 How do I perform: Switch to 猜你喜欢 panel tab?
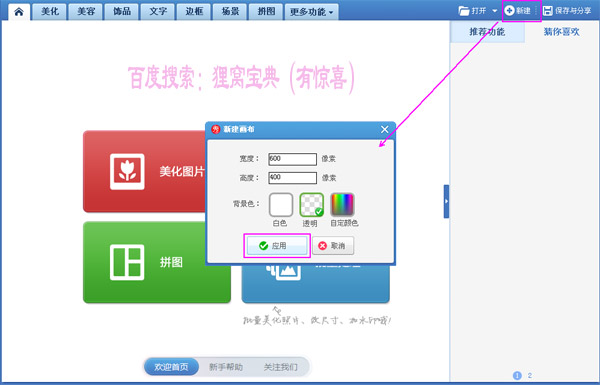click(x=561, y=32)
